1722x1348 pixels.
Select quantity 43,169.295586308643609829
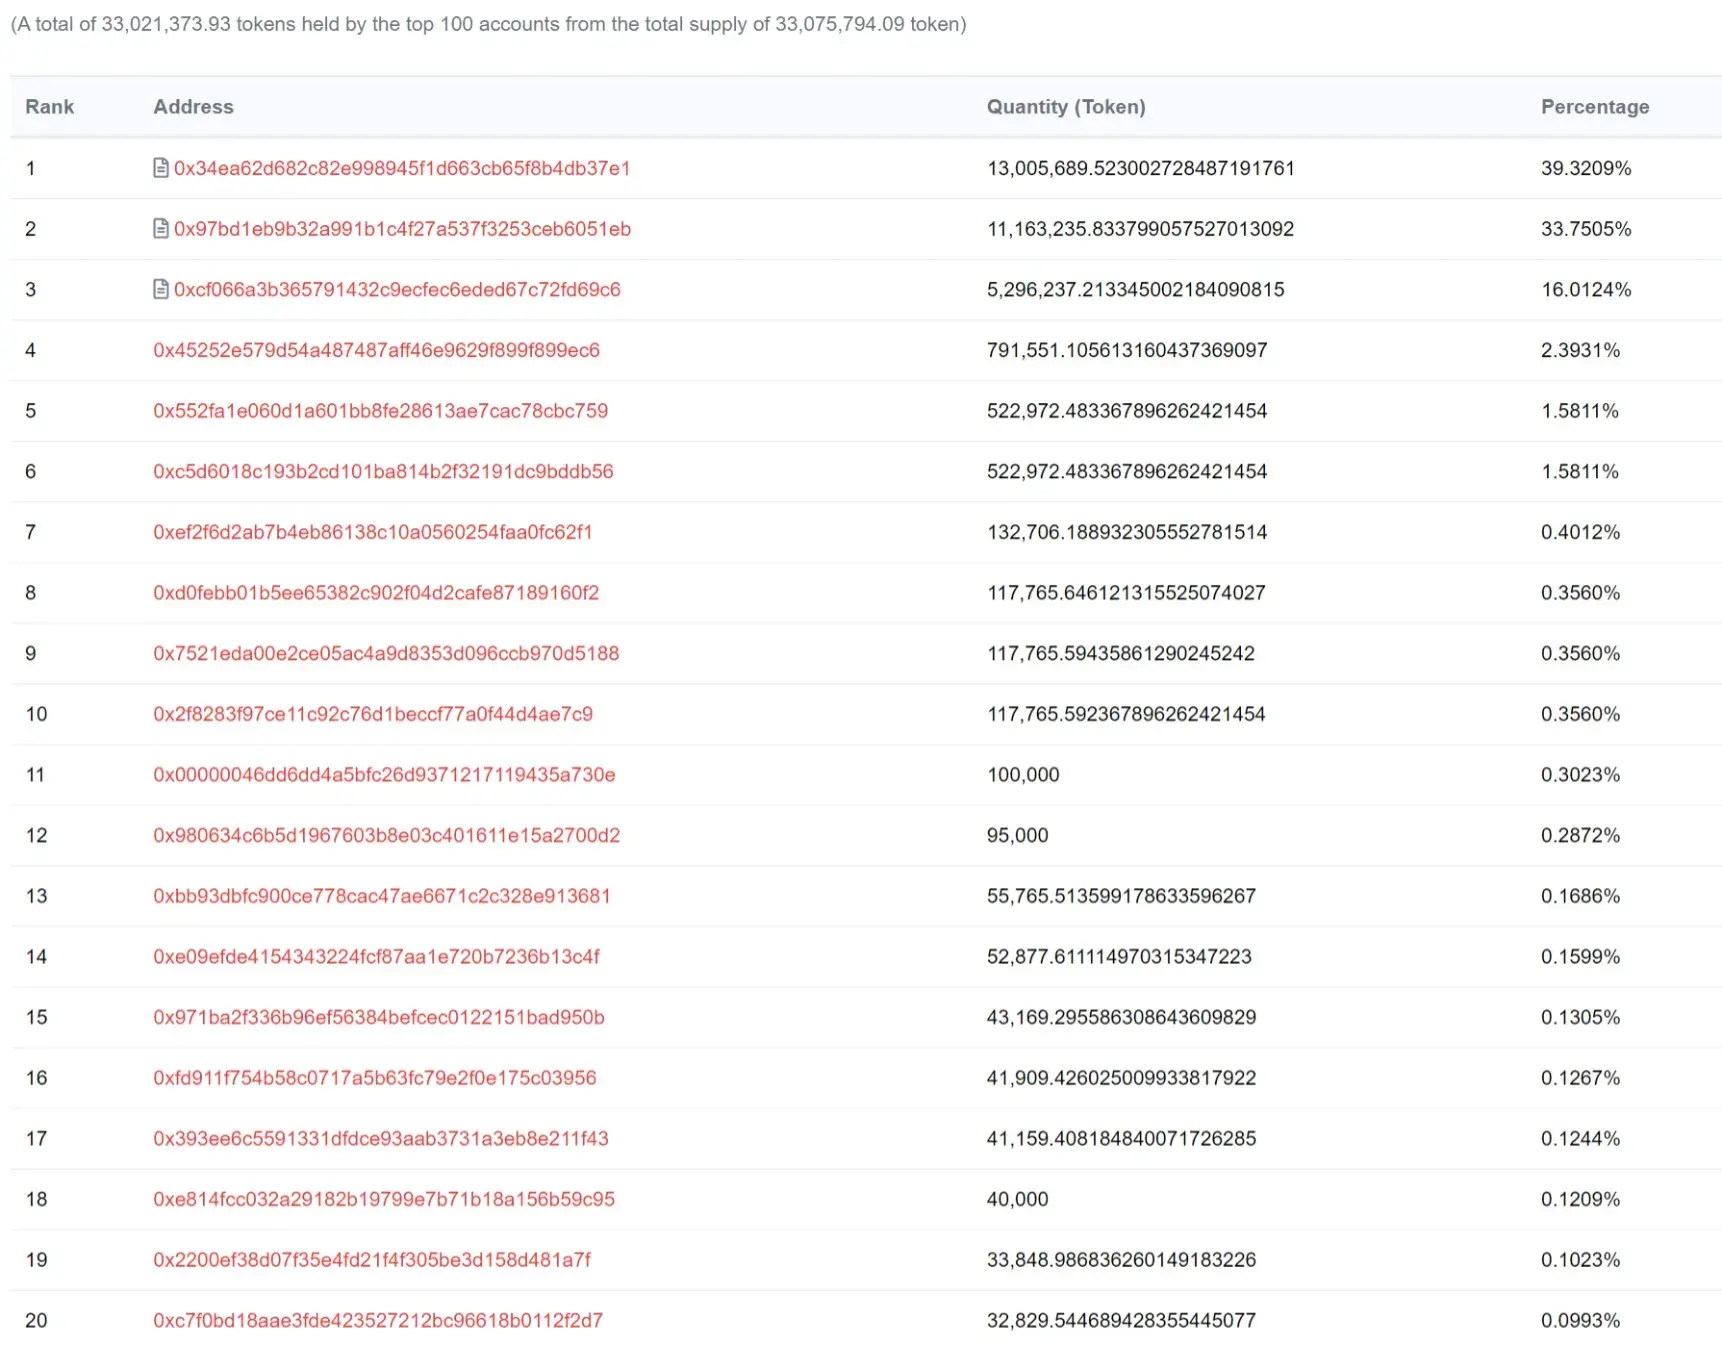click(x=1122, y=1017)
